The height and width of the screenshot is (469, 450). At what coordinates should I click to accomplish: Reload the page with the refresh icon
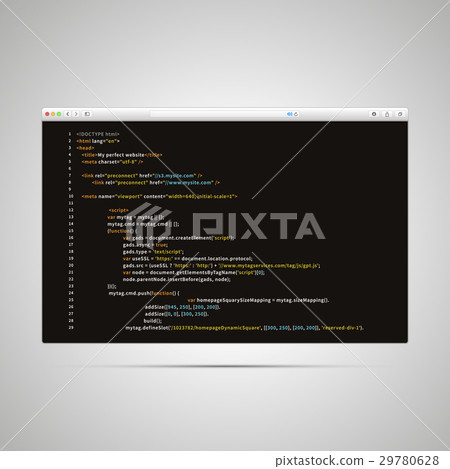click(x=295, y=114)
